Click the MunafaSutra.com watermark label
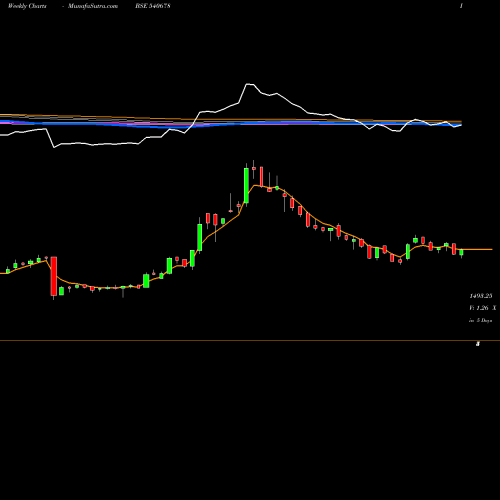Screen dimensions: 500x500 [93, 6]
